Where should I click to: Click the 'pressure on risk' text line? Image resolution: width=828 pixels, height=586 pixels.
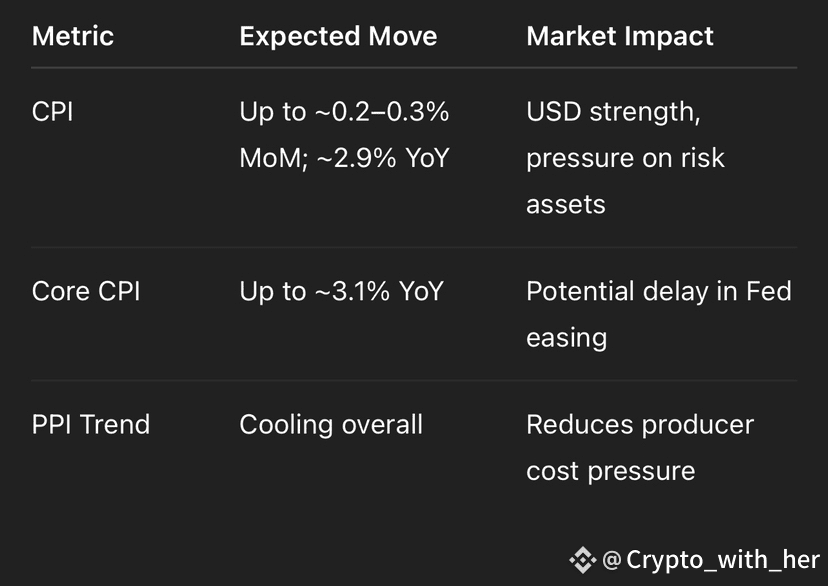[x=626, y=158]
